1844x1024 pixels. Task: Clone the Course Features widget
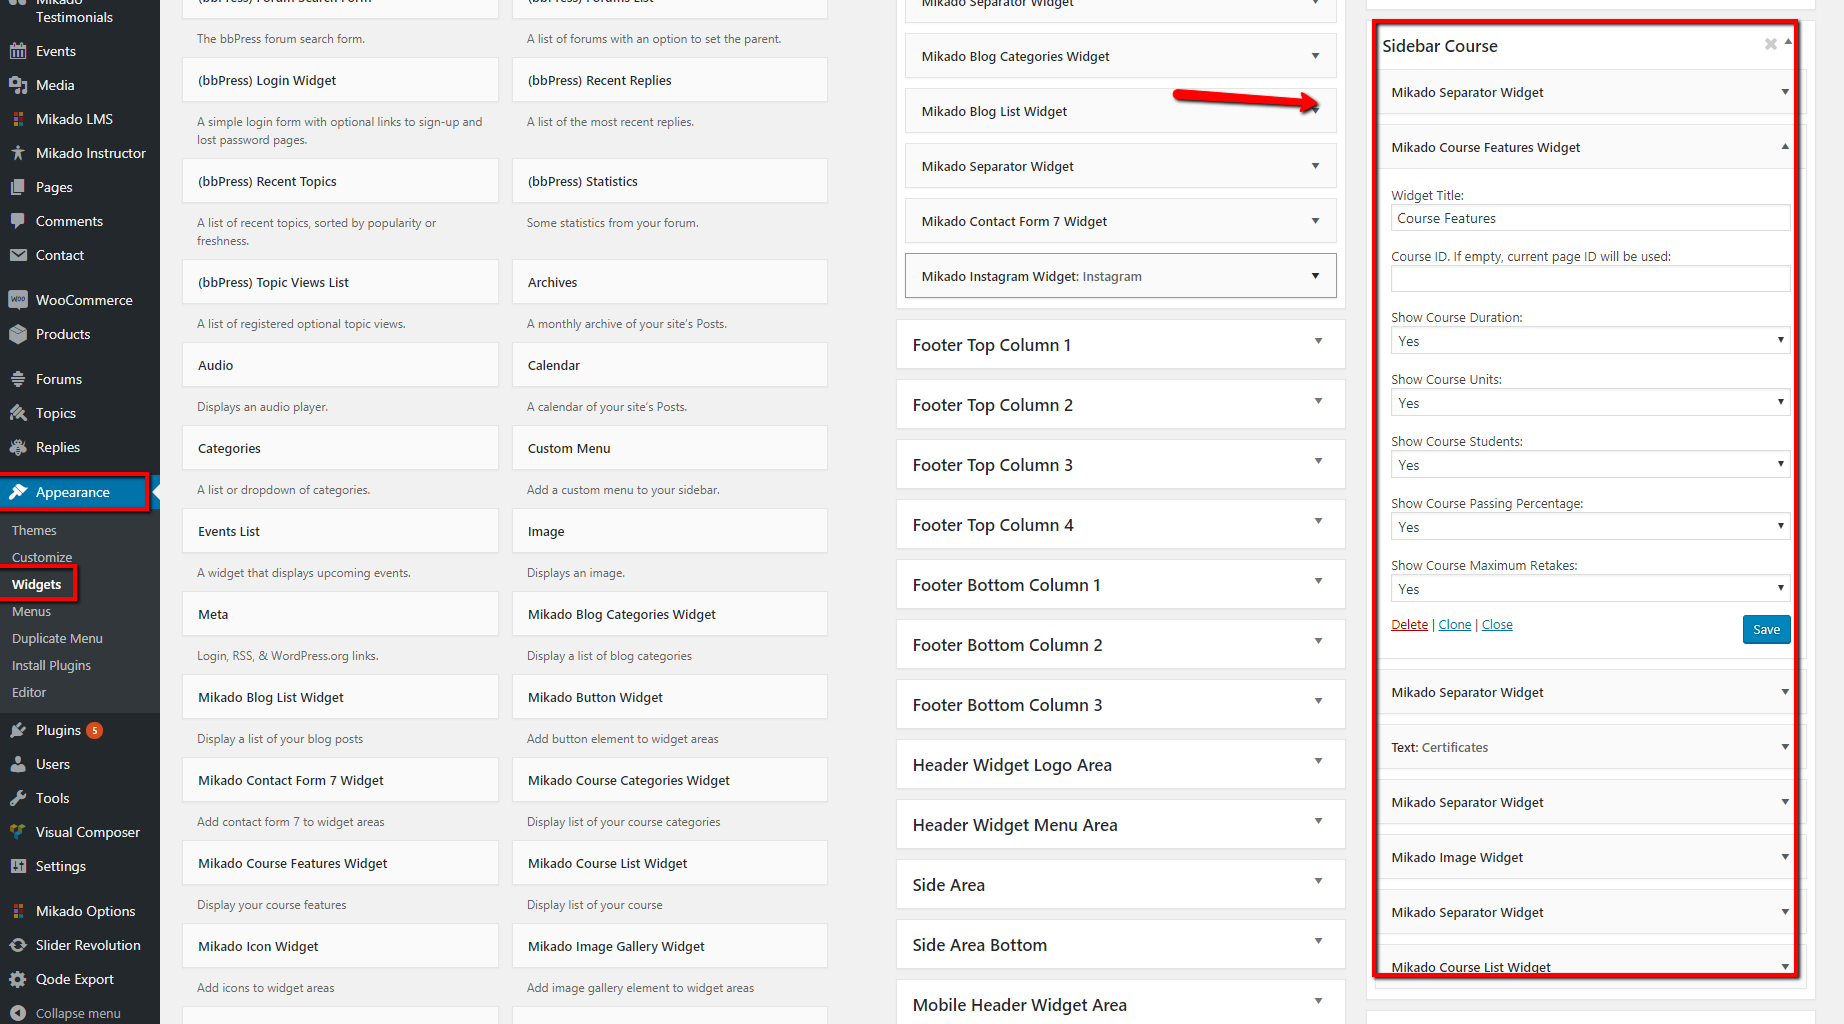tap(1454, 625)
